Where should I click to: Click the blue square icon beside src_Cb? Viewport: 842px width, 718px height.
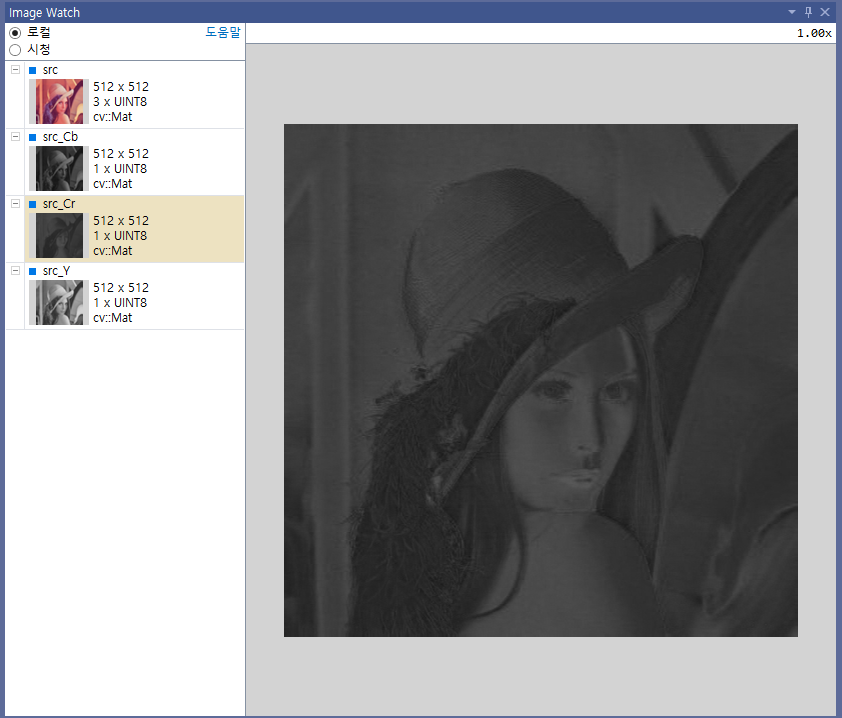click(x=32, y=137)
